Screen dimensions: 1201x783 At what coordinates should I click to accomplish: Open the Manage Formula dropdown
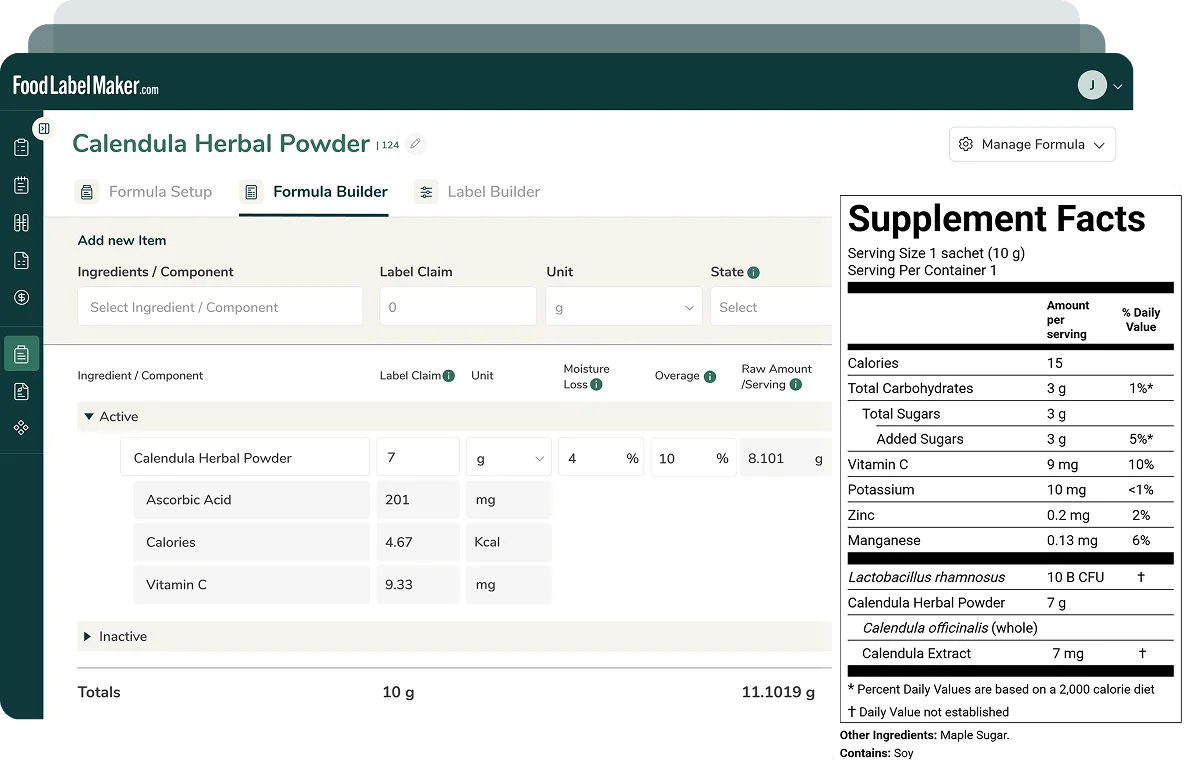coord(1032,144)
